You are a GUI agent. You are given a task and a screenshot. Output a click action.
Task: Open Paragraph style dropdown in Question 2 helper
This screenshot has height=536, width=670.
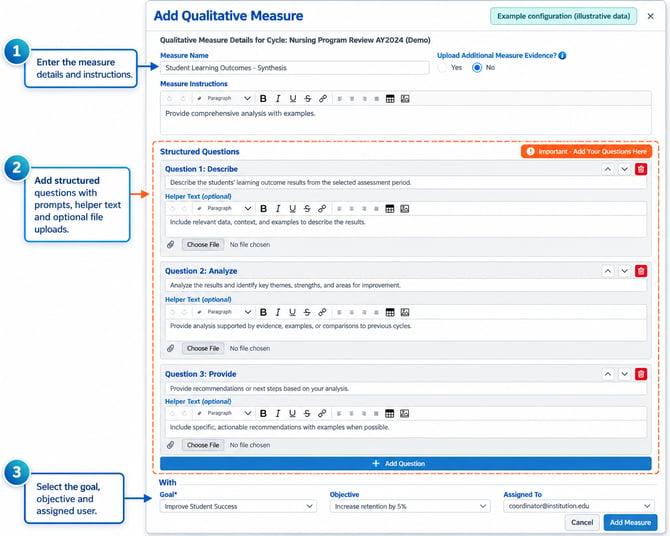[x=229, y=312]
